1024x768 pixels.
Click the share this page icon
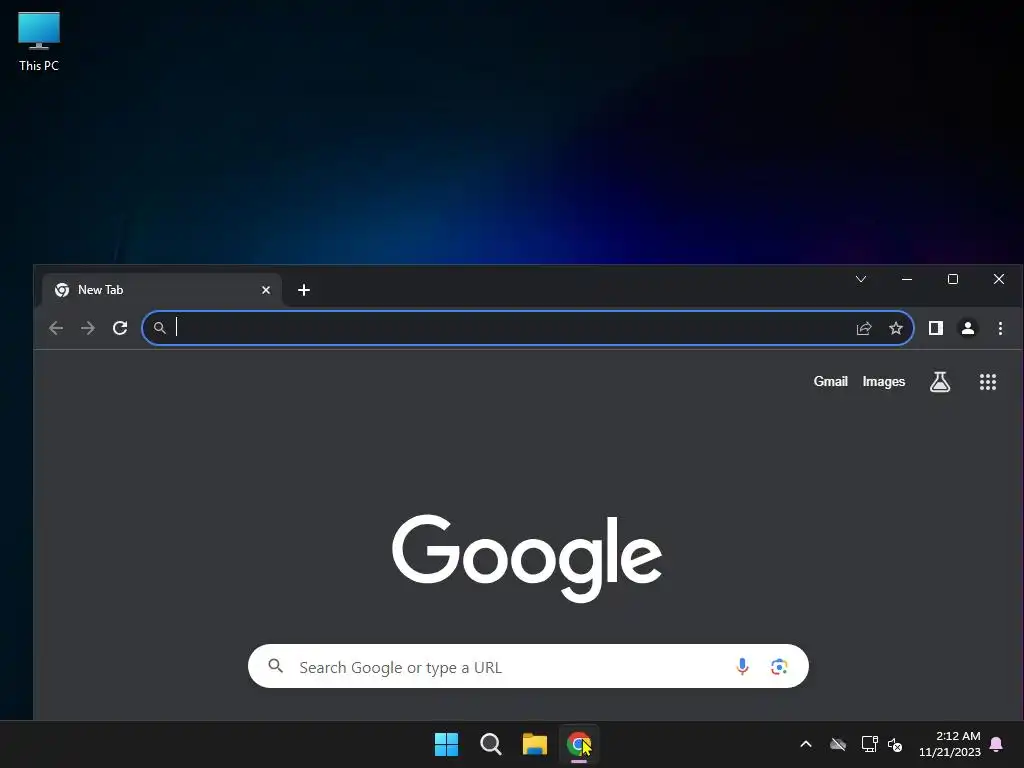coord(864,328)
